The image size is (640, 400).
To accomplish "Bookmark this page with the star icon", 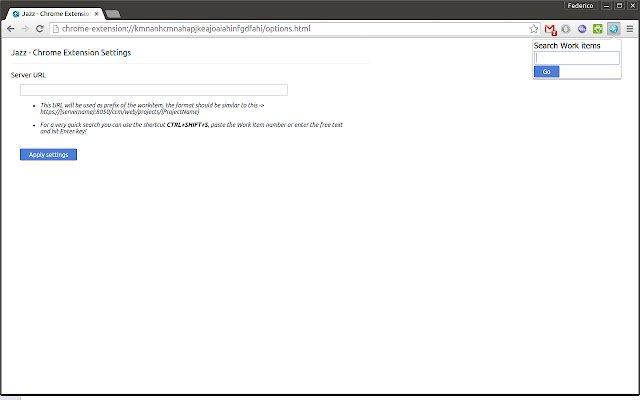I will pyautogui.click(x=533, y=29).
